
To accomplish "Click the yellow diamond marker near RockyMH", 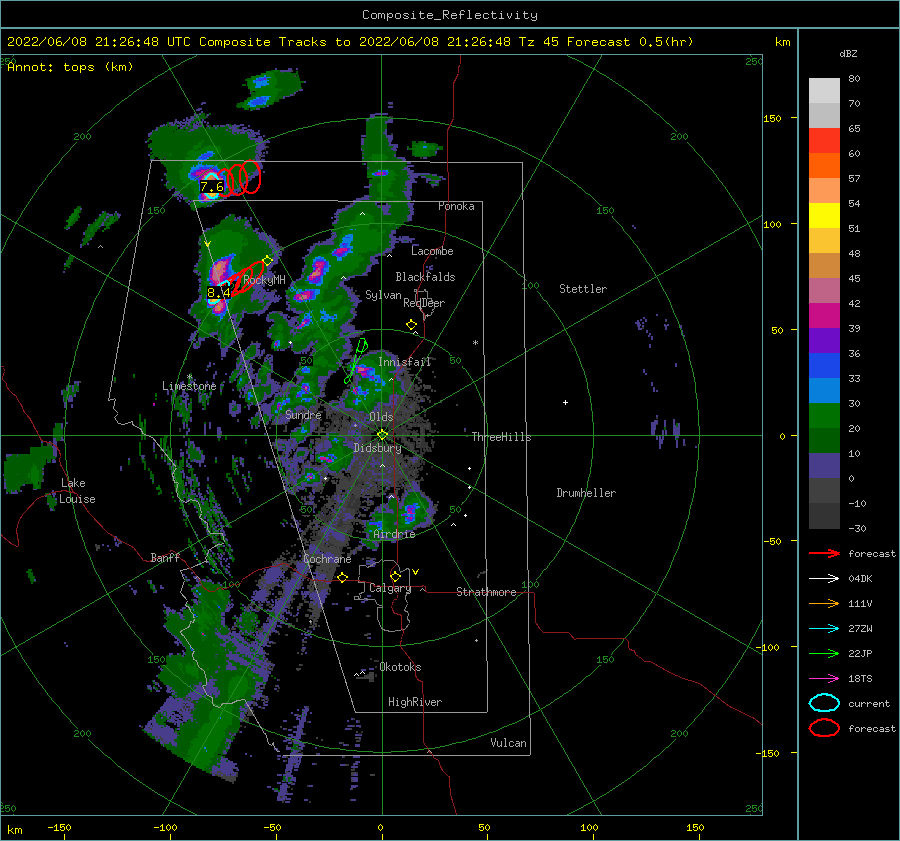I will point(267,261).
